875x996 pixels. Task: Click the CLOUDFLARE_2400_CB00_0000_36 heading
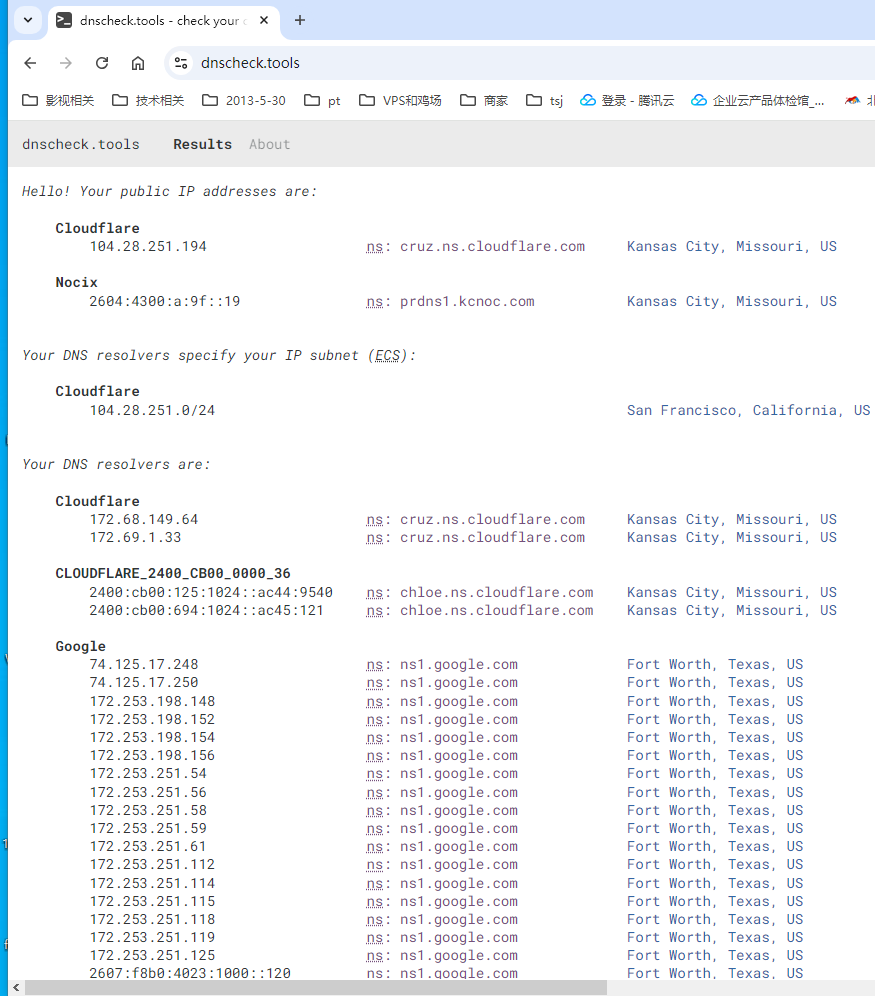click(x=173, y=574)
